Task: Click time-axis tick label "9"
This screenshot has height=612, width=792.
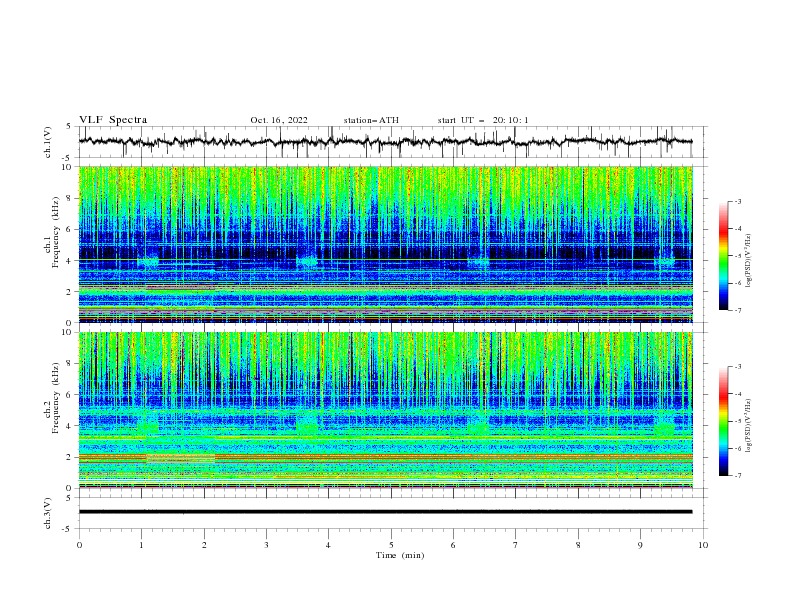Action: [x=640, y=545]
